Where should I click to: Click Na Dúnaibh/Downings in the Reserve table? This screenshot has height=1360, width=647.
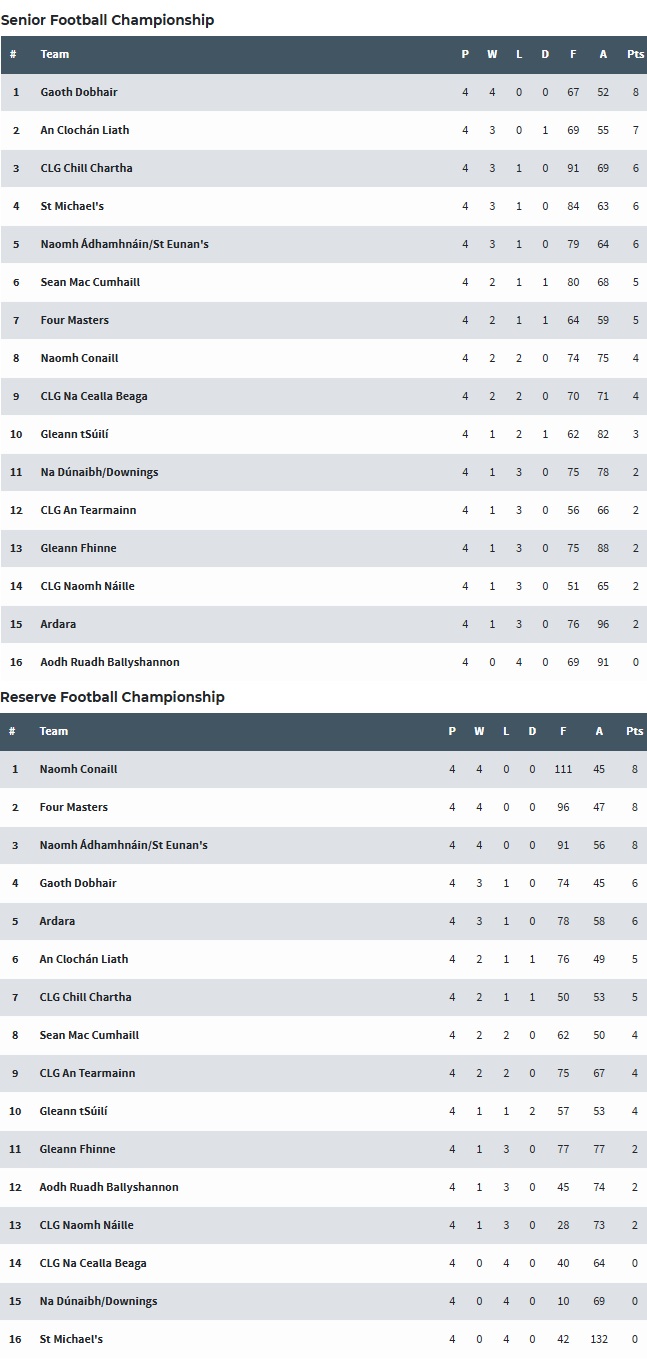(x=98, y=1301)
